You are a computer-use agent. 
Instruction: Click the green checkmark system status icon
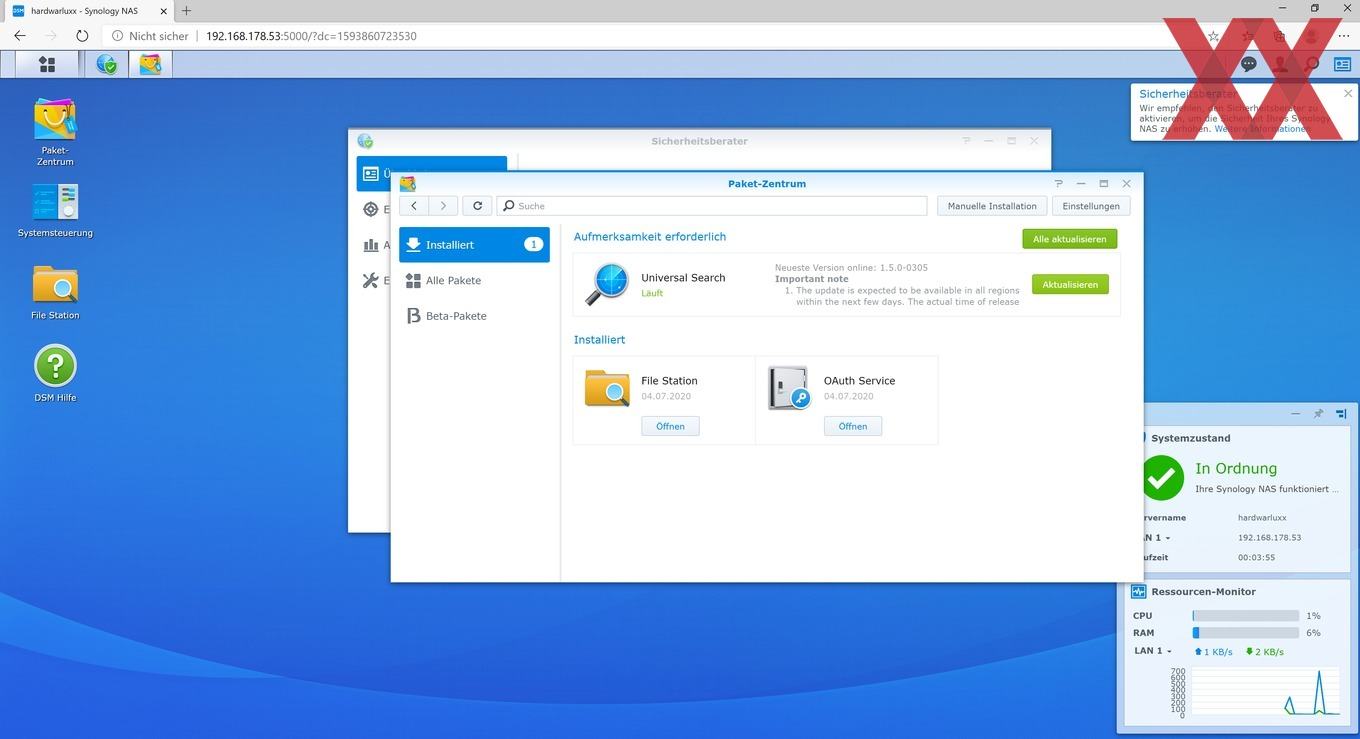[1162, 477]
